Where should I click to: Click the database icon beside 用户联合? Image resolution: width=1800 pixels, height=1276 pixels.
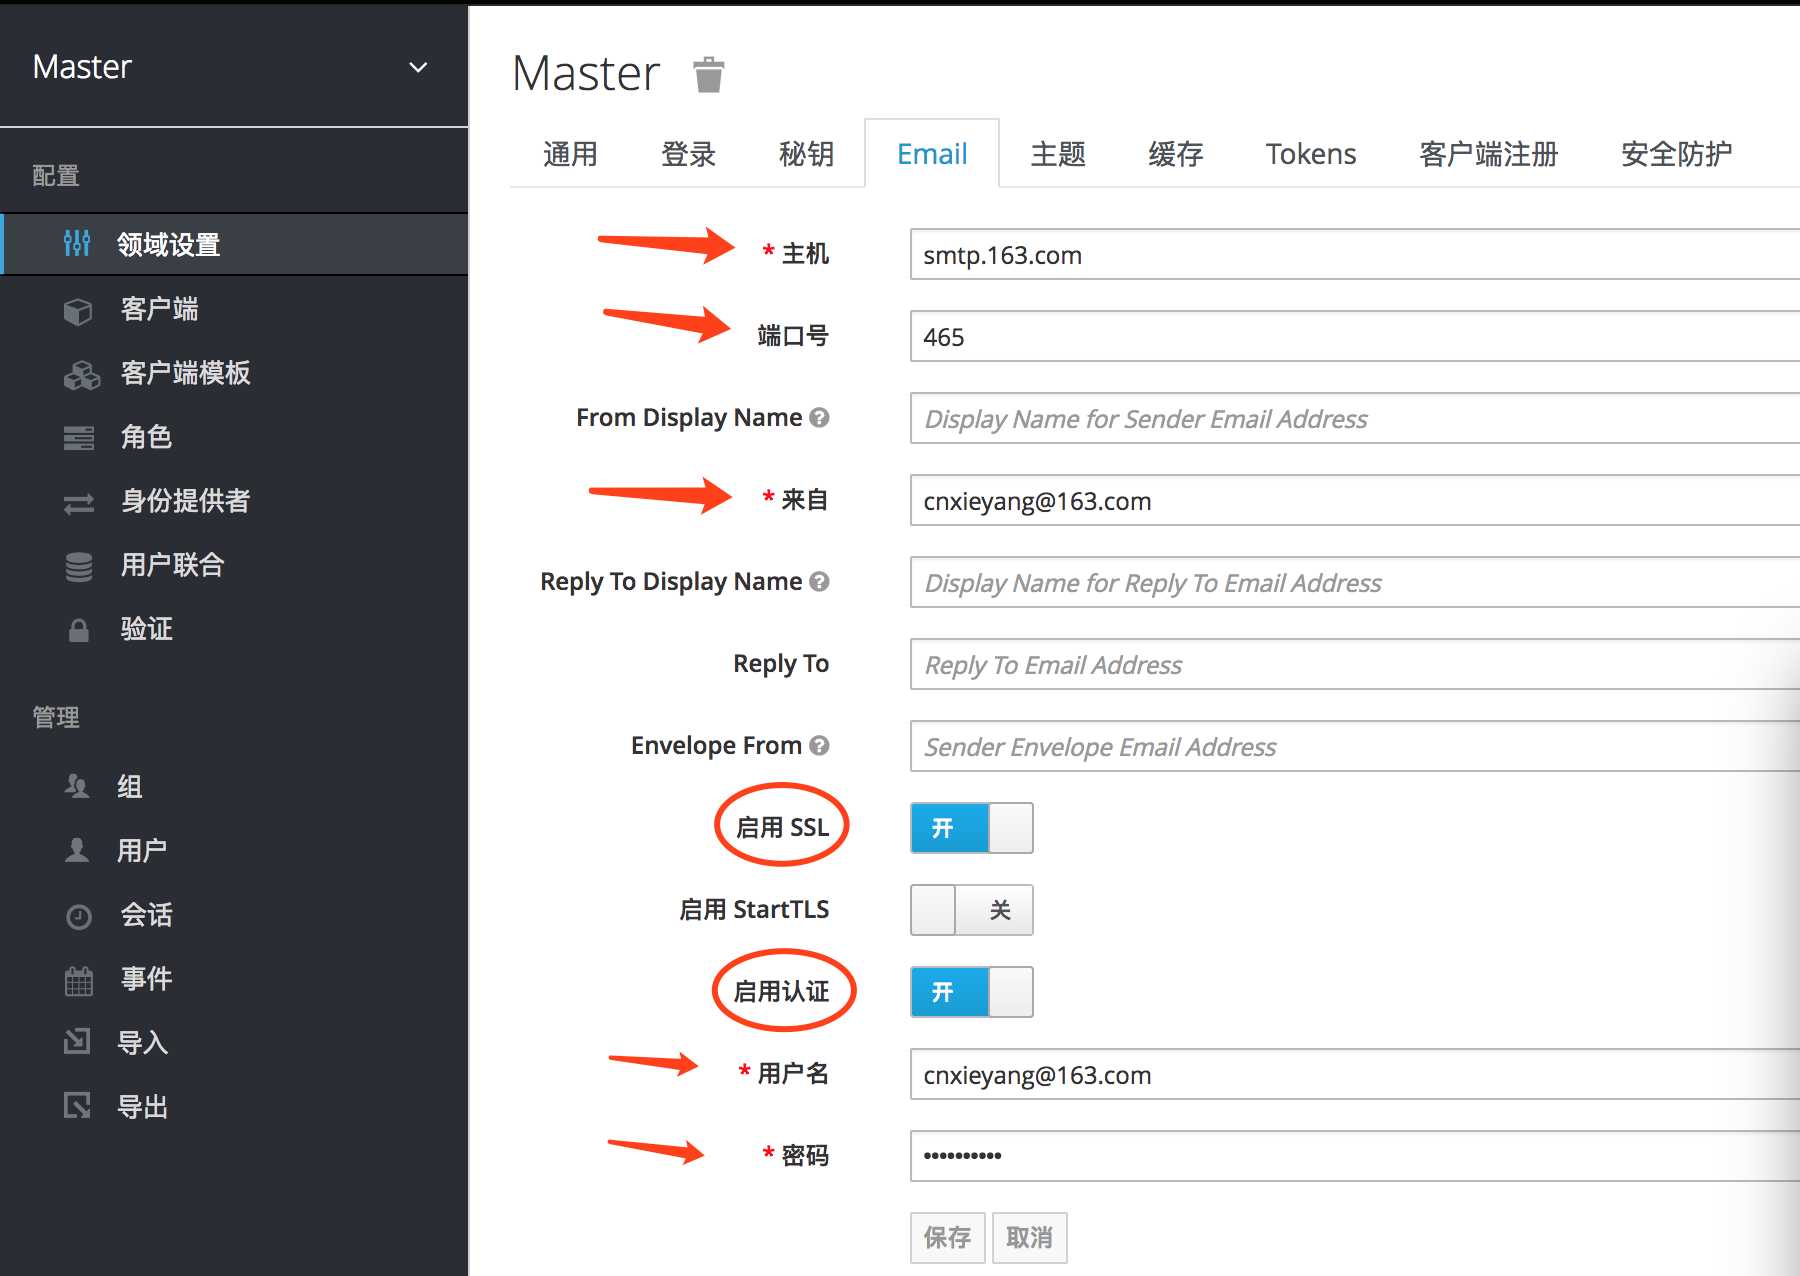pos(79,567)
